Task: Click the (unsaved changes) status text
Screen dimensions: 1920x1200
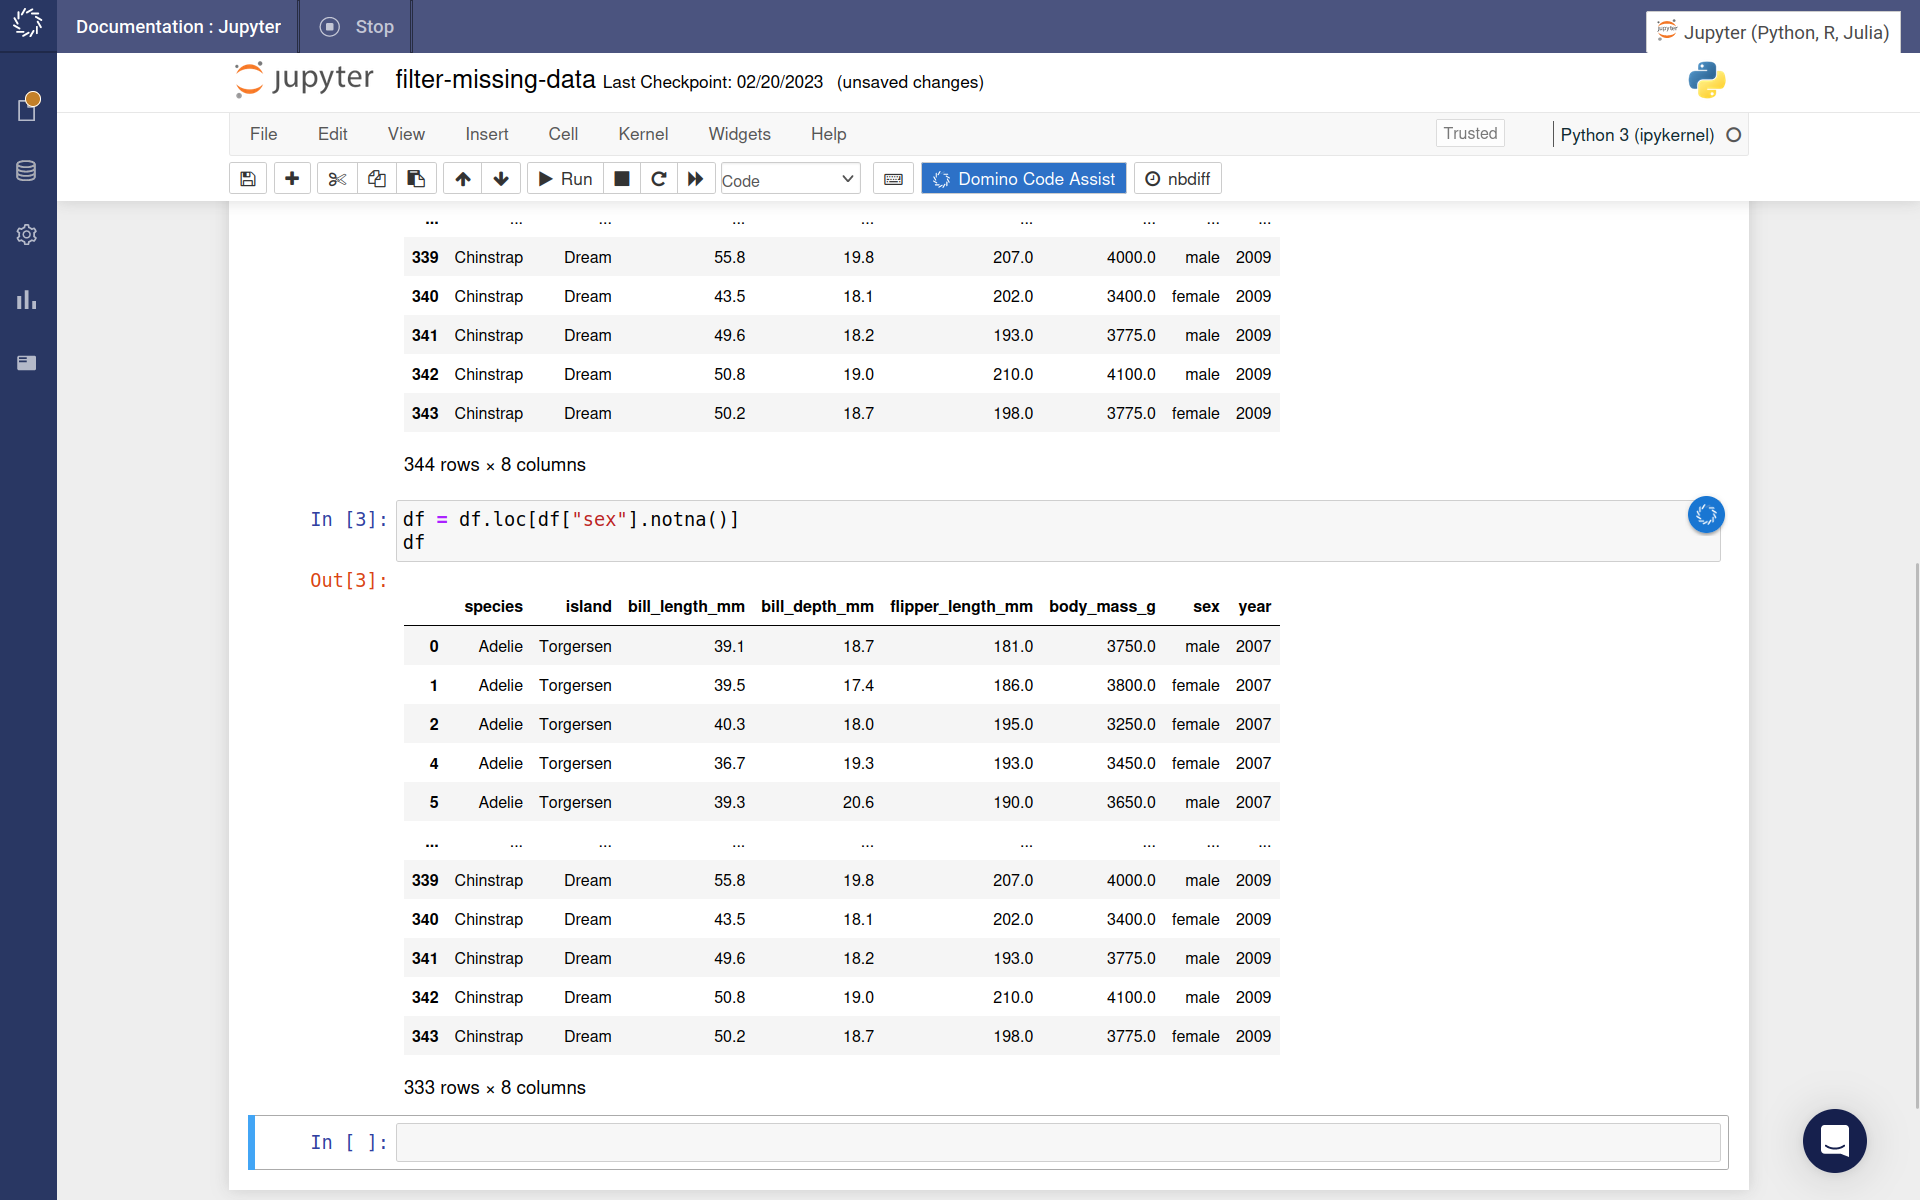Action: [910, 82]
